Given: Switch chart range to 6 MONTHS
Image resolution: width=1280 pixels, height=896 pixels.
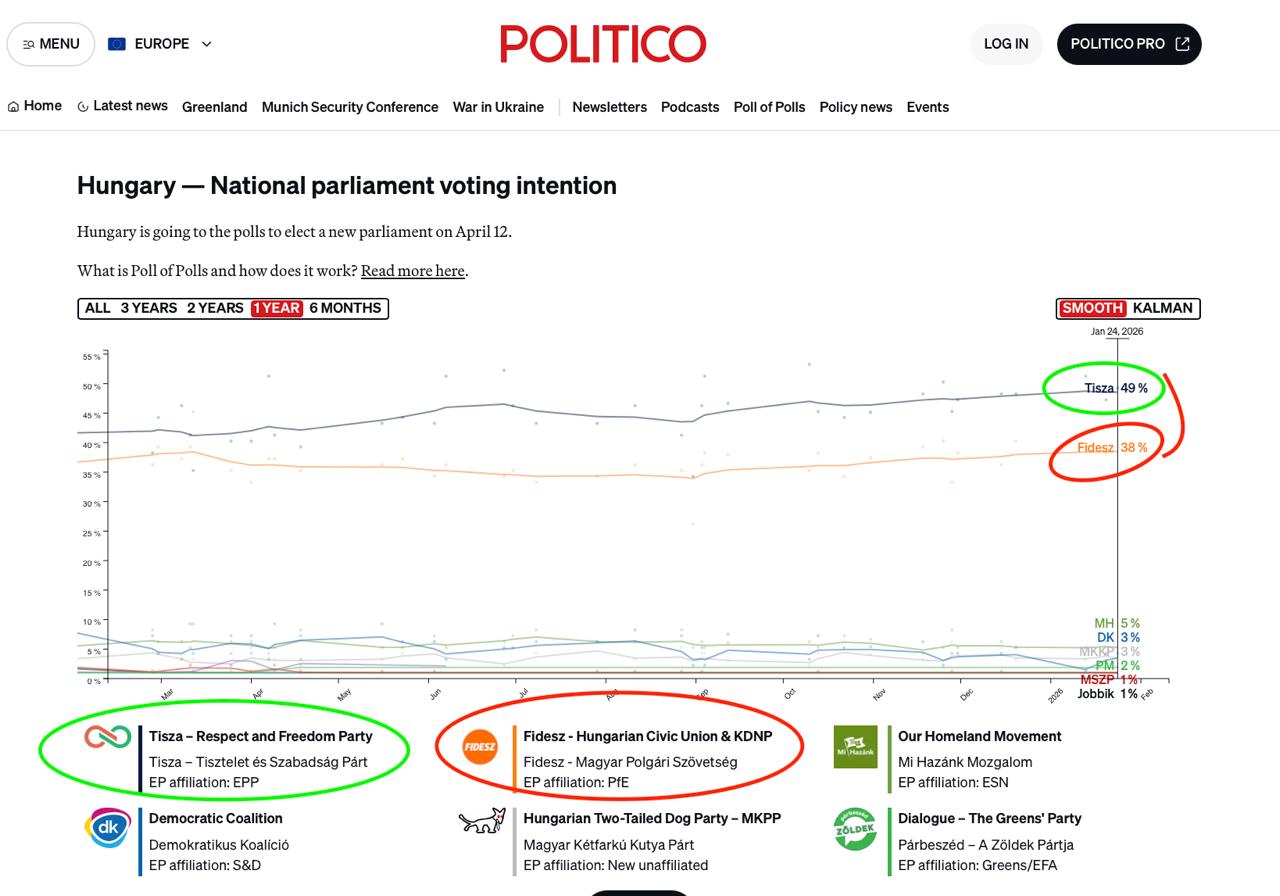Looking at the screenshot, I should [345, 308].
